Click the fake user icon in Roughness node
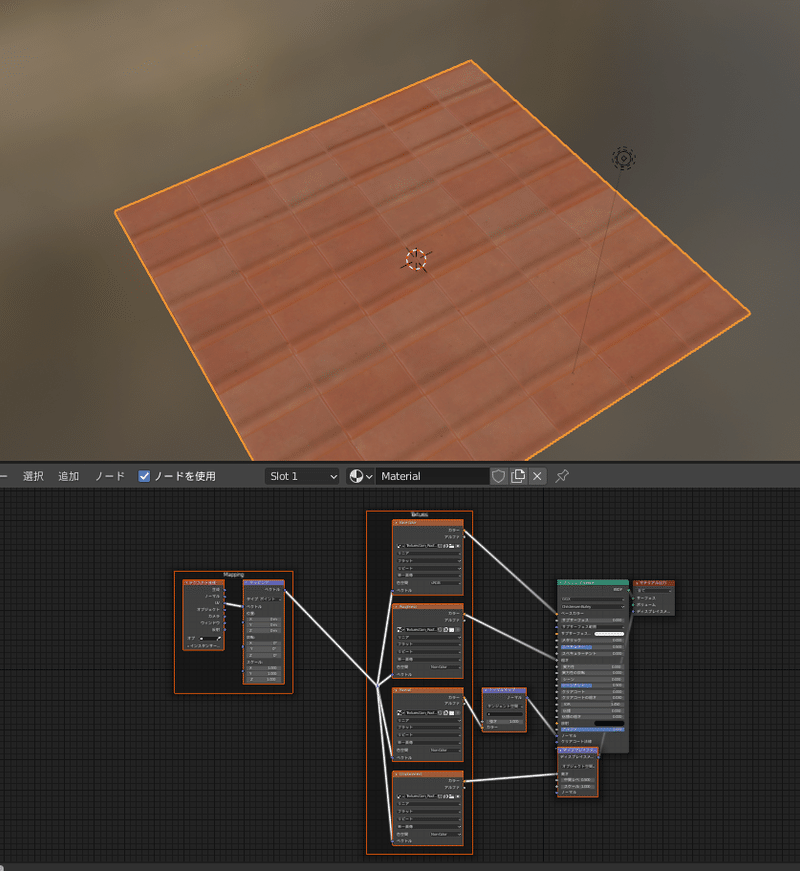The image size is (800, 871). coord(439,630)
